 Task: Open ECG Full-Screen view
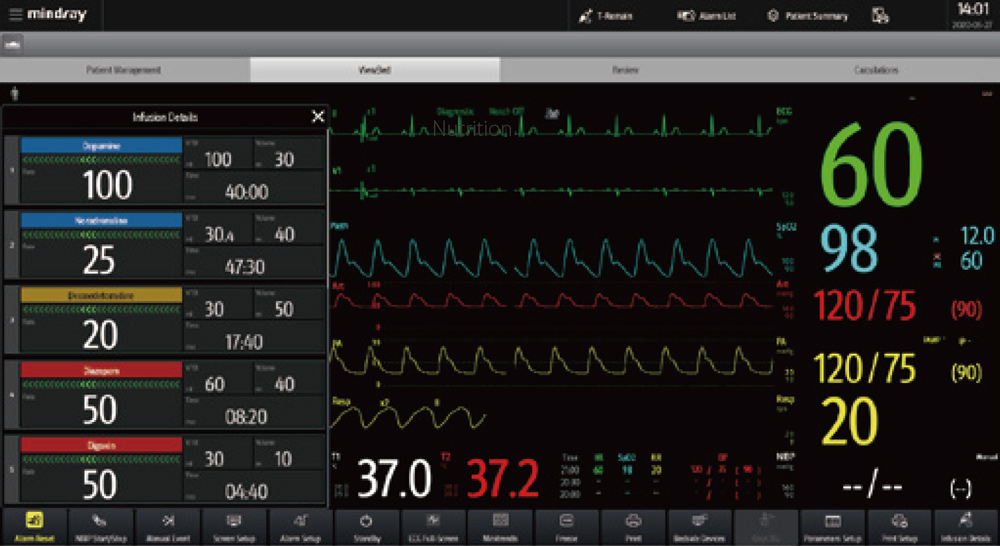[433, 525]
